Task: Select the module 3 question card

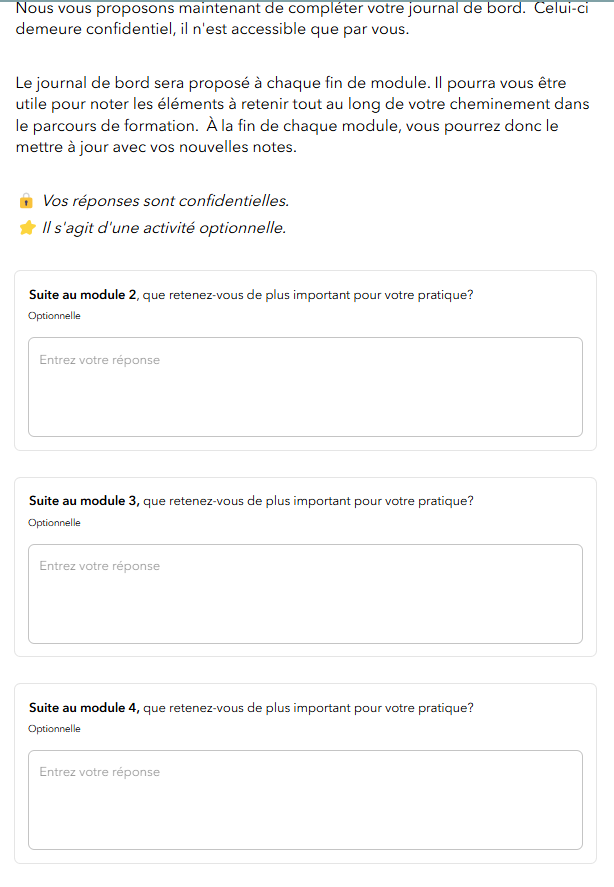Action: [305, 565]
